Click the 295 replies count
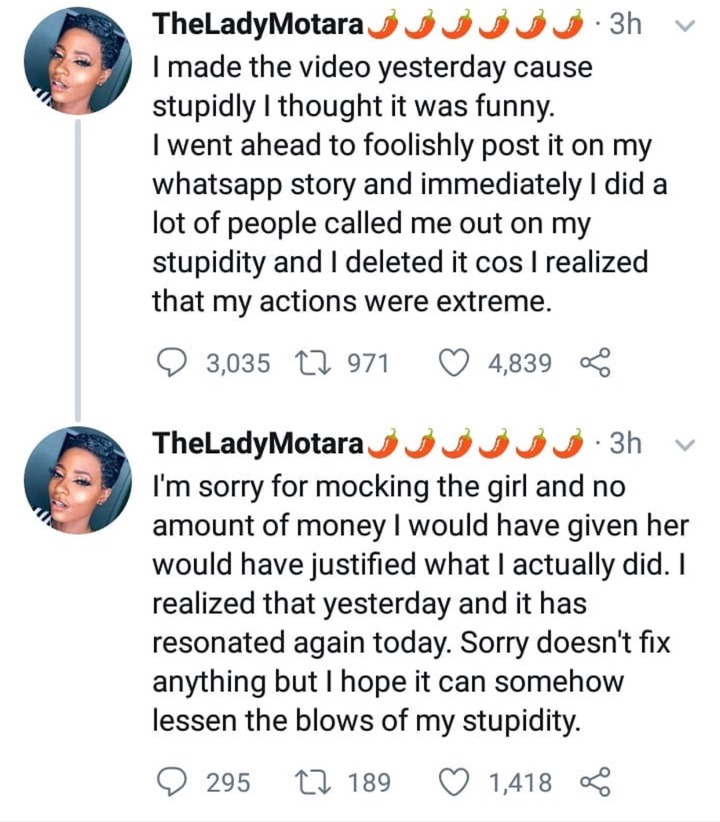This screenshot has width=720, height=822. (x=228, y=783)
